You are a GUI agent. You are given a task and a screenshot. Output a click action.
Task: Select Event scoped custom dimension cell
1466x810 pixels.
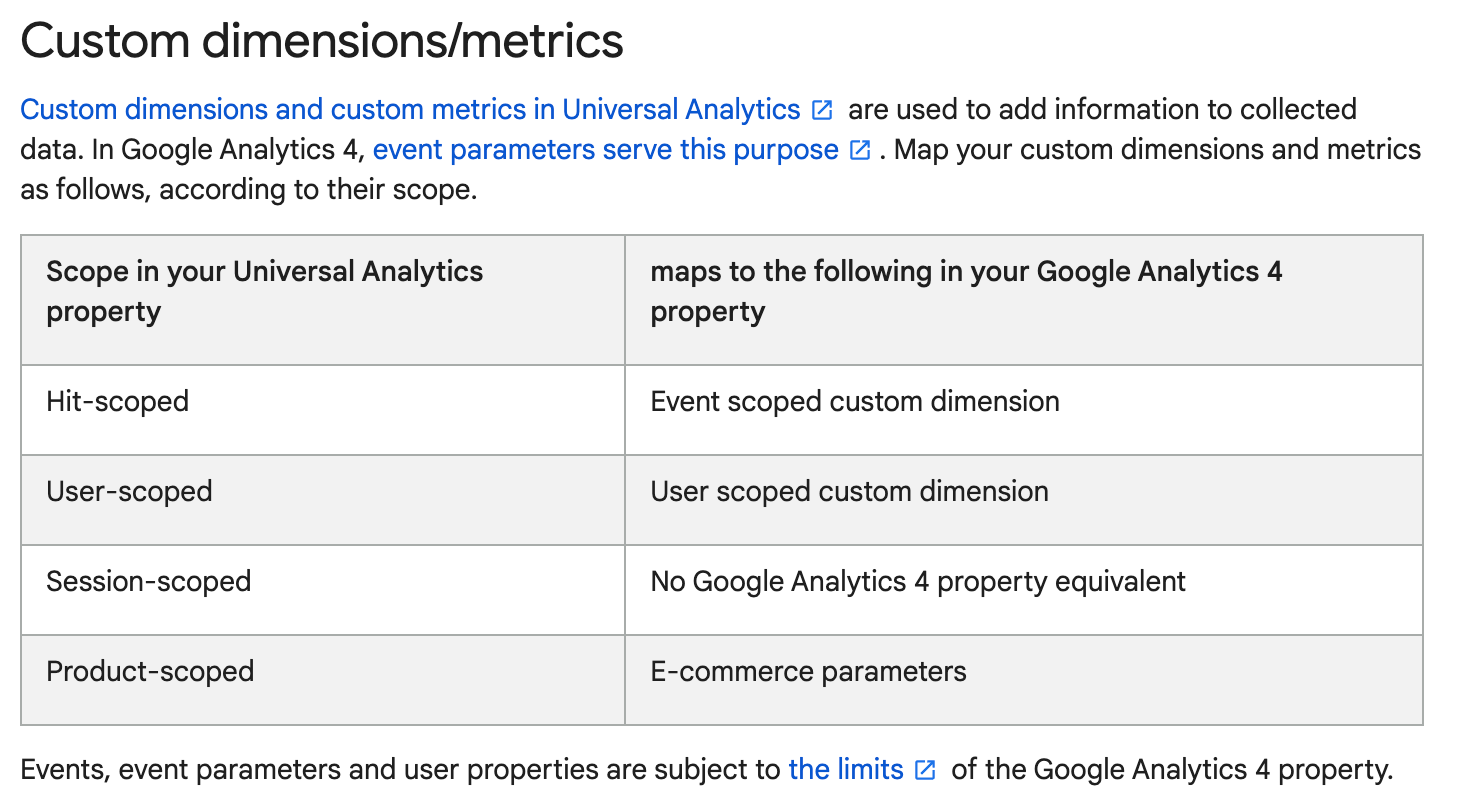click(1024, 410)
